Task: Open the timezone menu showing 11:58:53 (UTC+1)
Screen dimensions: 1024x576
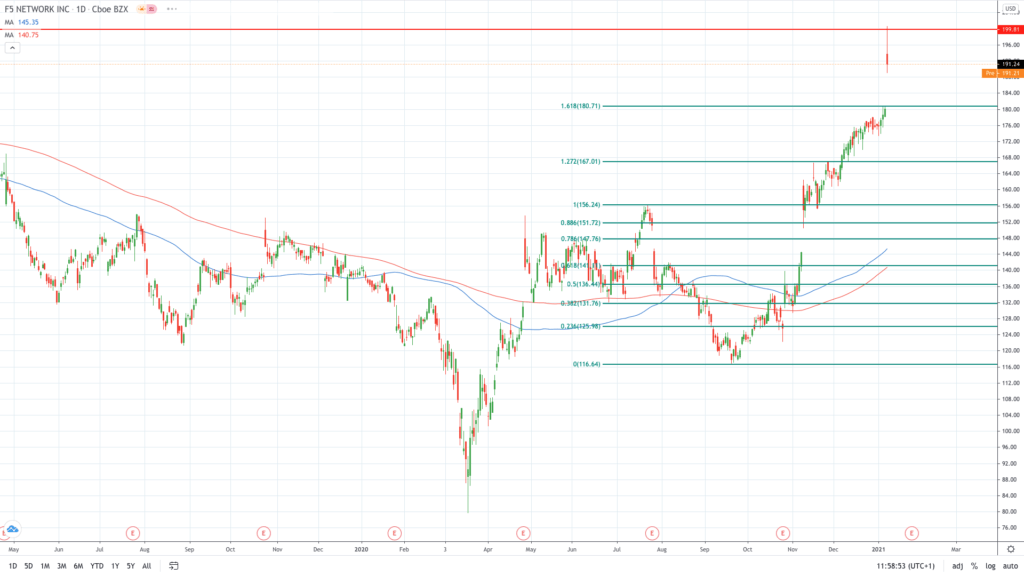Action: pyautogui.click(x=904, y=566)
